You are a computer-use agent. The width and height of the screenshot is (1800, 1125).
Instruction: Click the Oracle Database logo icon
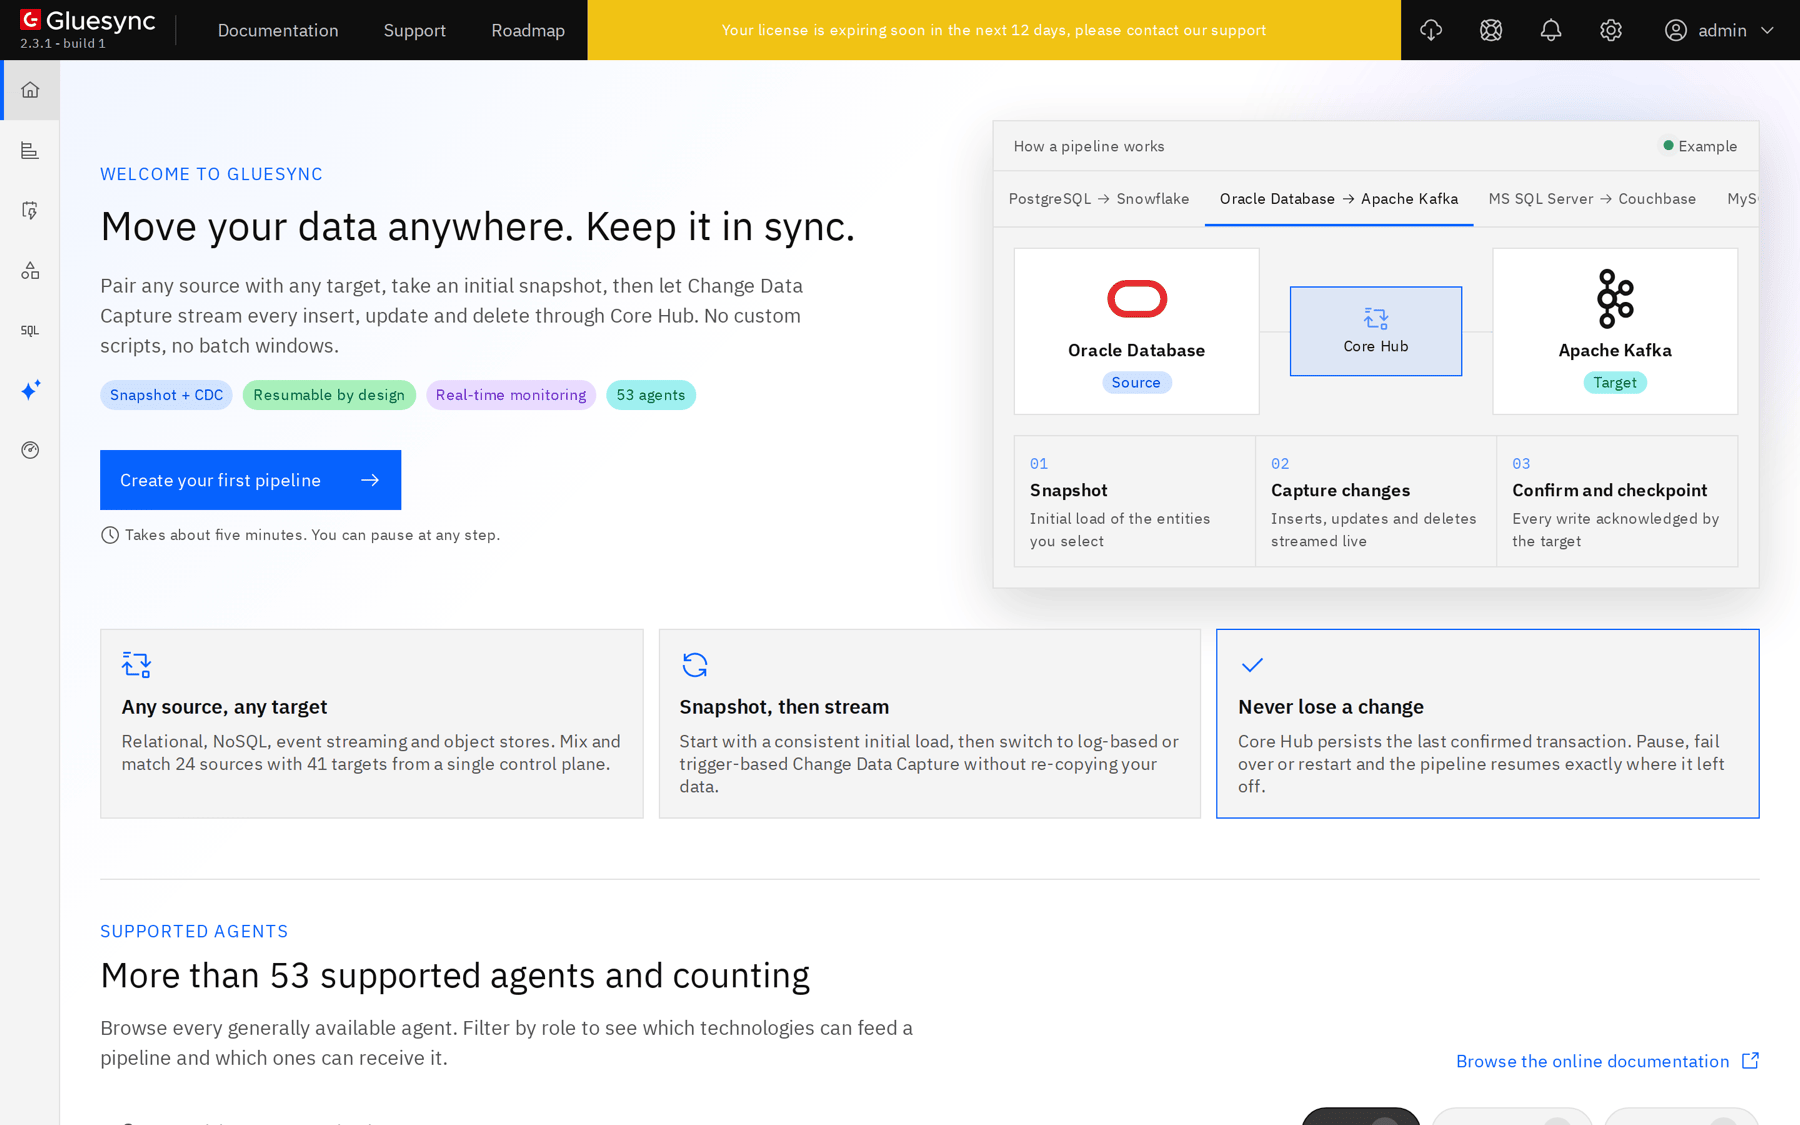point(1137,298)
